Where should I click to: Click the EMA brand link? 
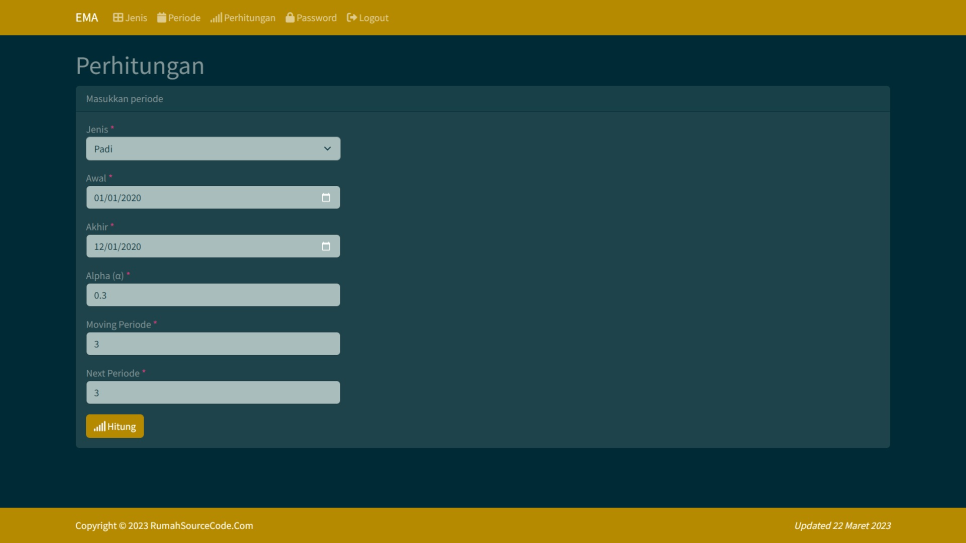point(87,18)
